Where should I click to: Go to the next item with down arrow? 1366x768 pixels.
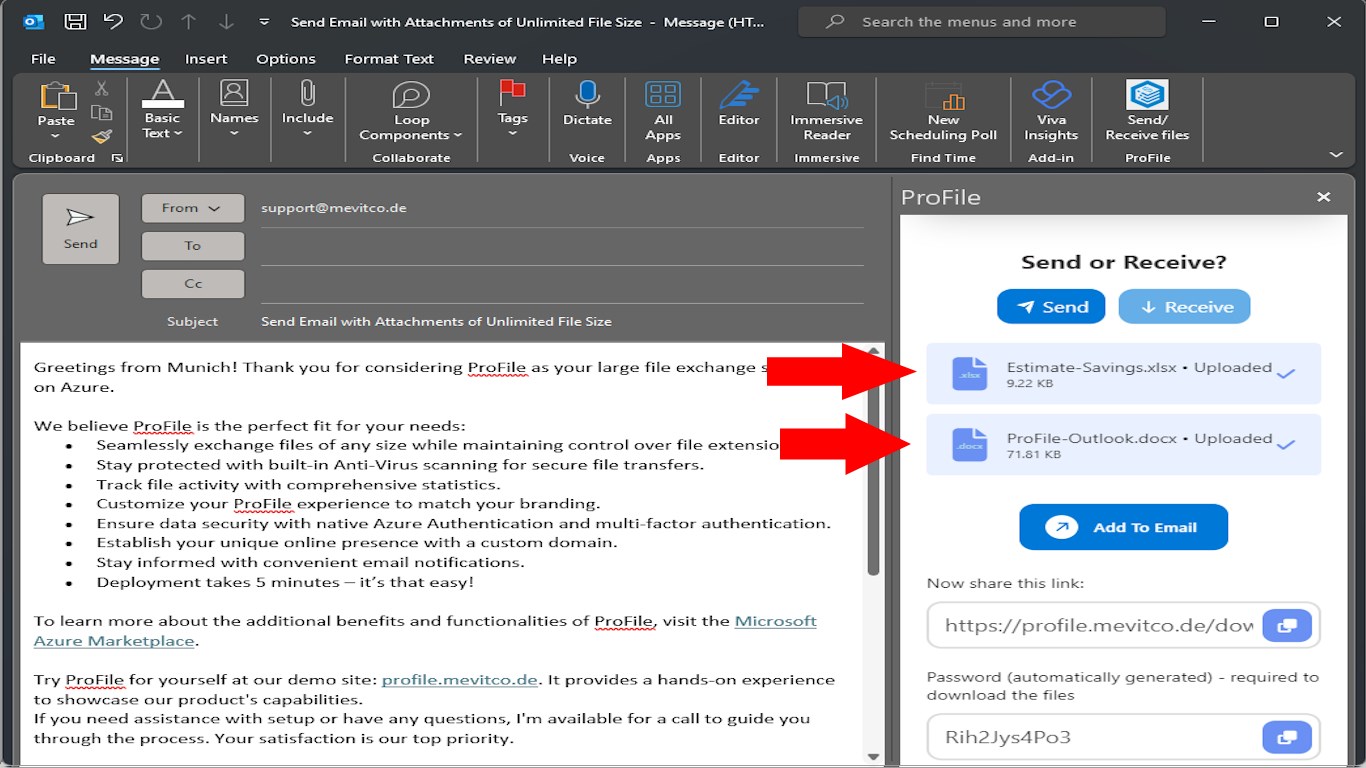[x=225, y=21]
